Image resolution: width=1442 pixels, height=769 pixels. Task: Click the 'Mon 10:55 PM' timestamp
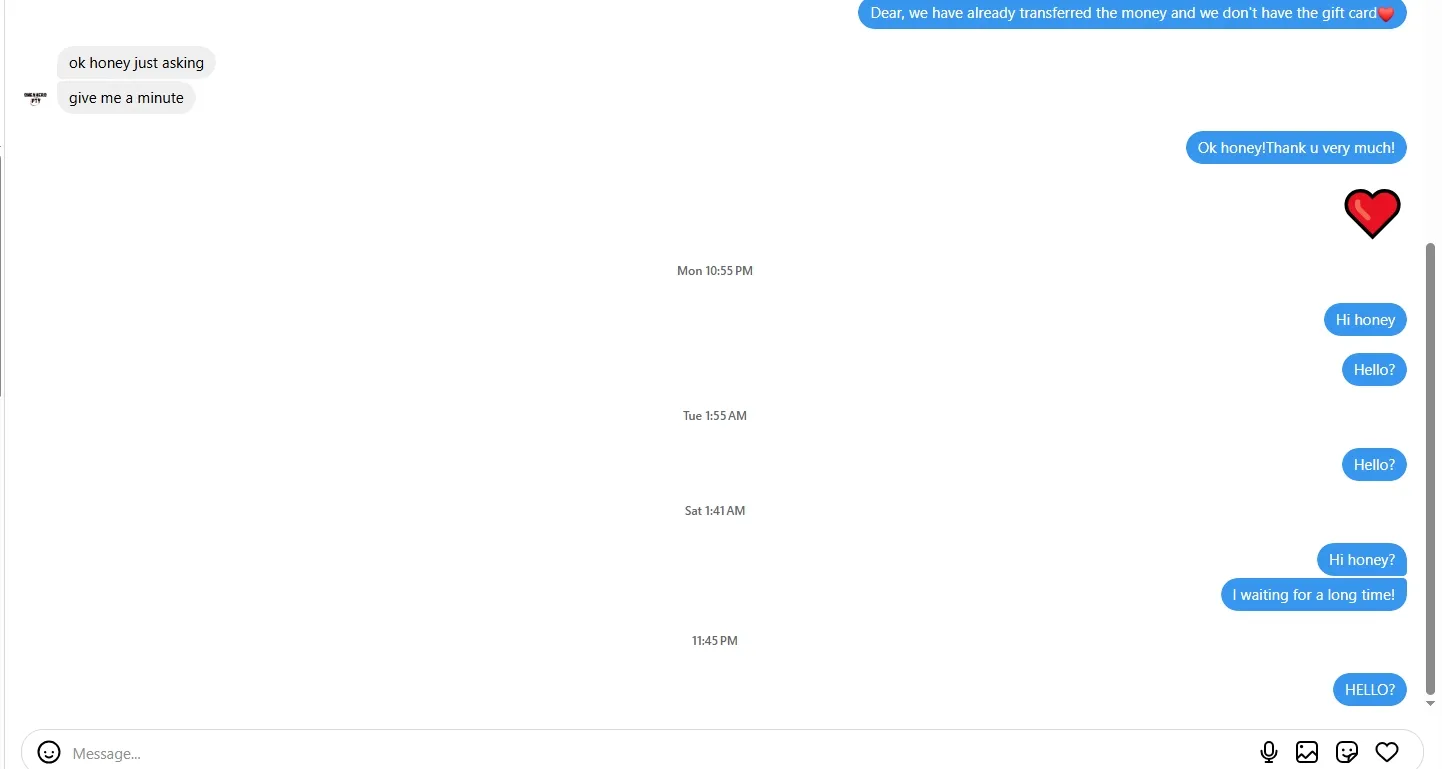click(715, 271)
